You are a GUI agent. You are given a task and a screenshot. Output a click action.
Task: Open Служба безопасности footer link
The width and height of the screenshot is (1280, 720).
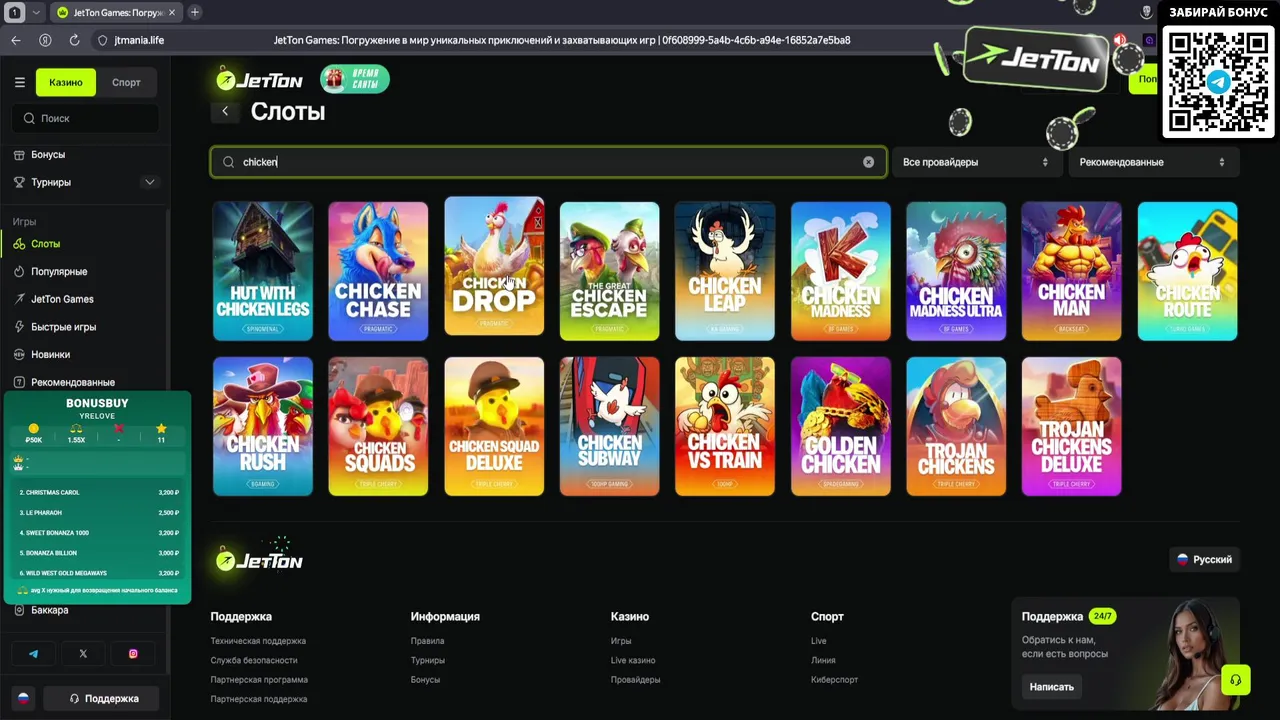(254, 660)
